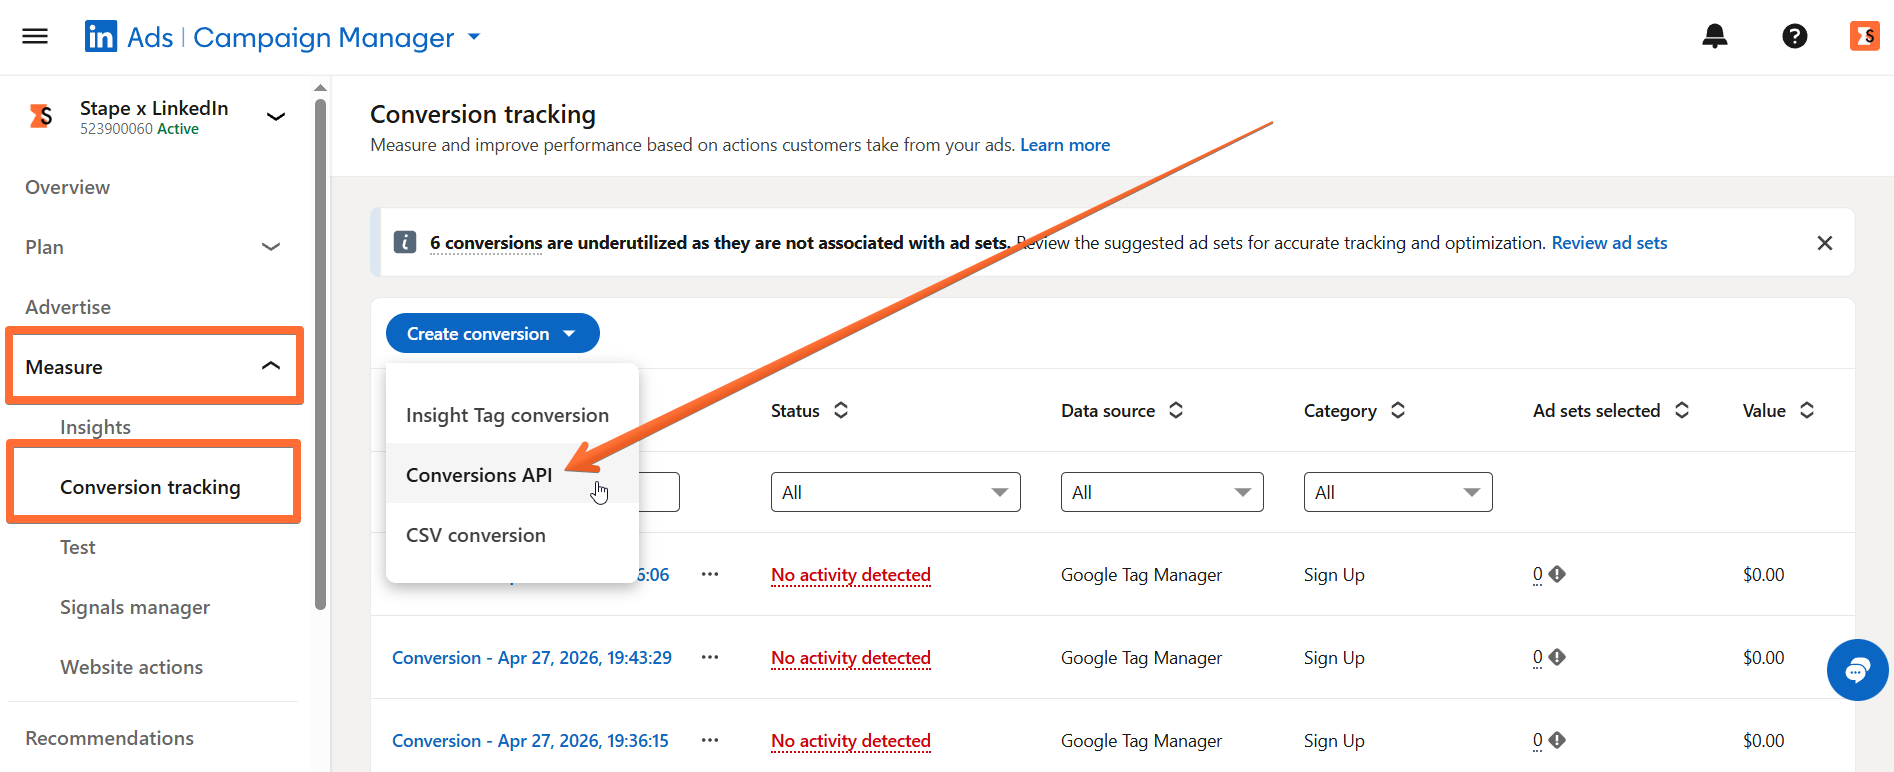Open the help question mark icon
Viewport: 1894px width, 772px height.
[1795, 37]
